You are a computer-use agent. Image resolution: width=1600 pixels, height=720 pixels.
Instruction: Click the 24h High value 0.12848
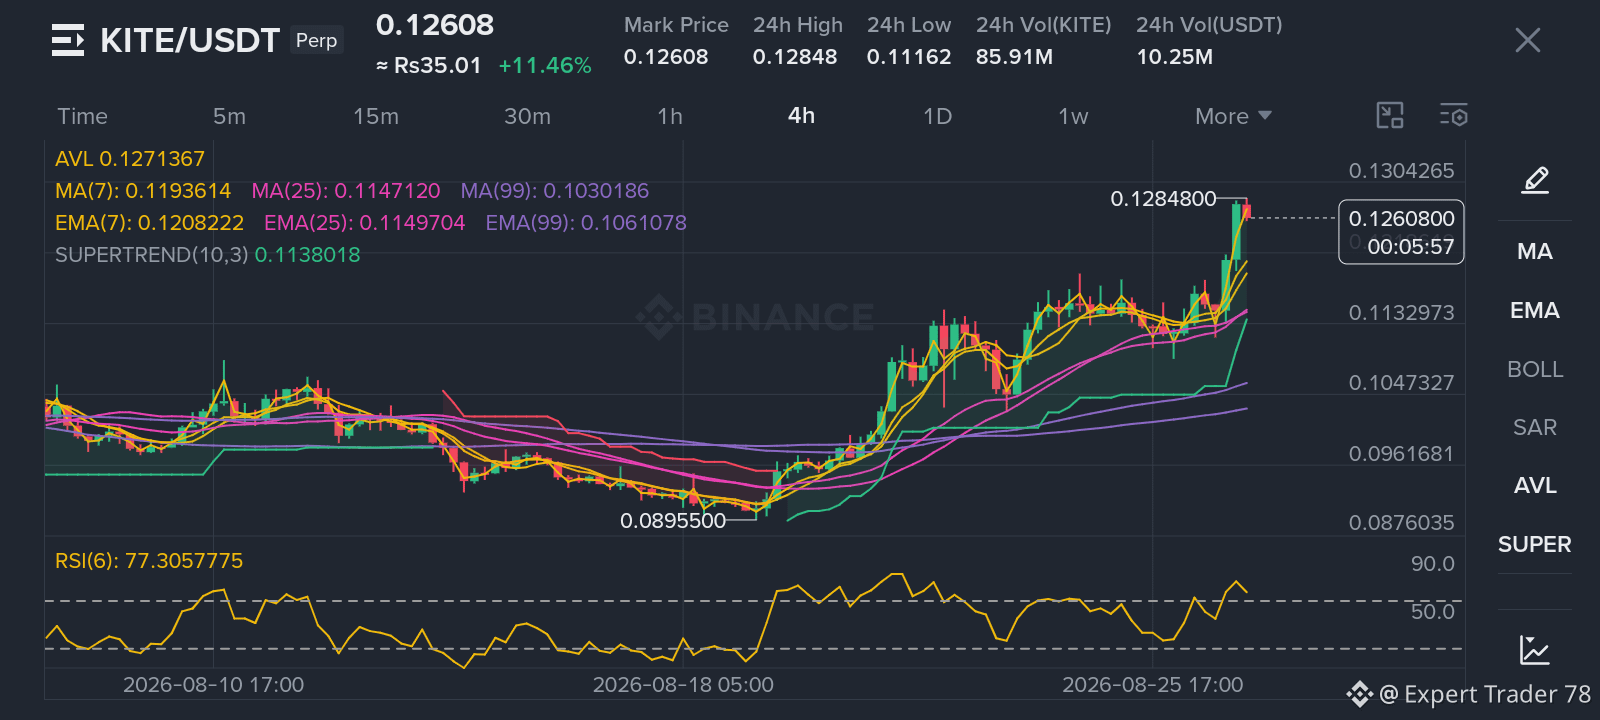pyautogui.click(x=795, y=57)
